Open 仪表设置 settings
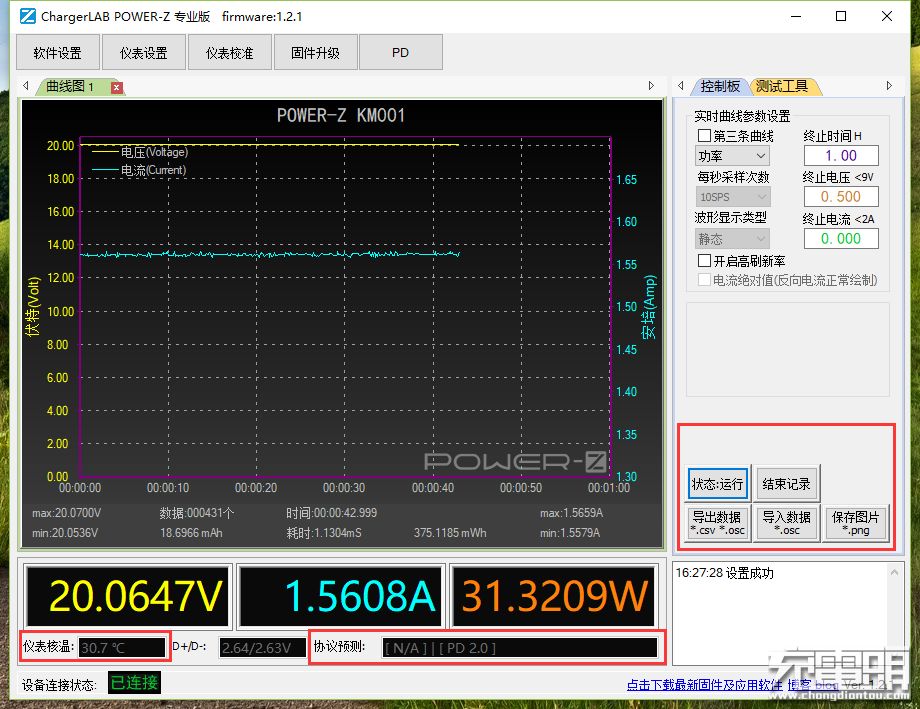The width and height of the screenshot is (920, 709). pos(144,53)
